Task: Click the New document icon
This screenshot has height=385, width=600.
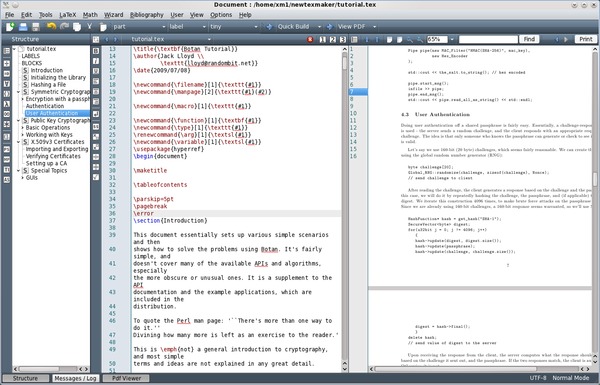Action: (x=10, y=26)
